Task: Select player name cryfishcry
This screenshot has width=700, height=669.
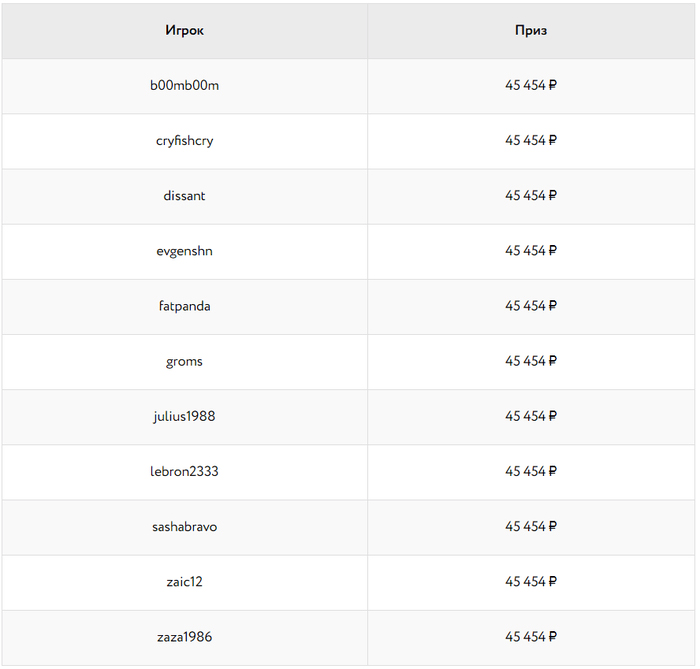Action: [x=184, y=141]
